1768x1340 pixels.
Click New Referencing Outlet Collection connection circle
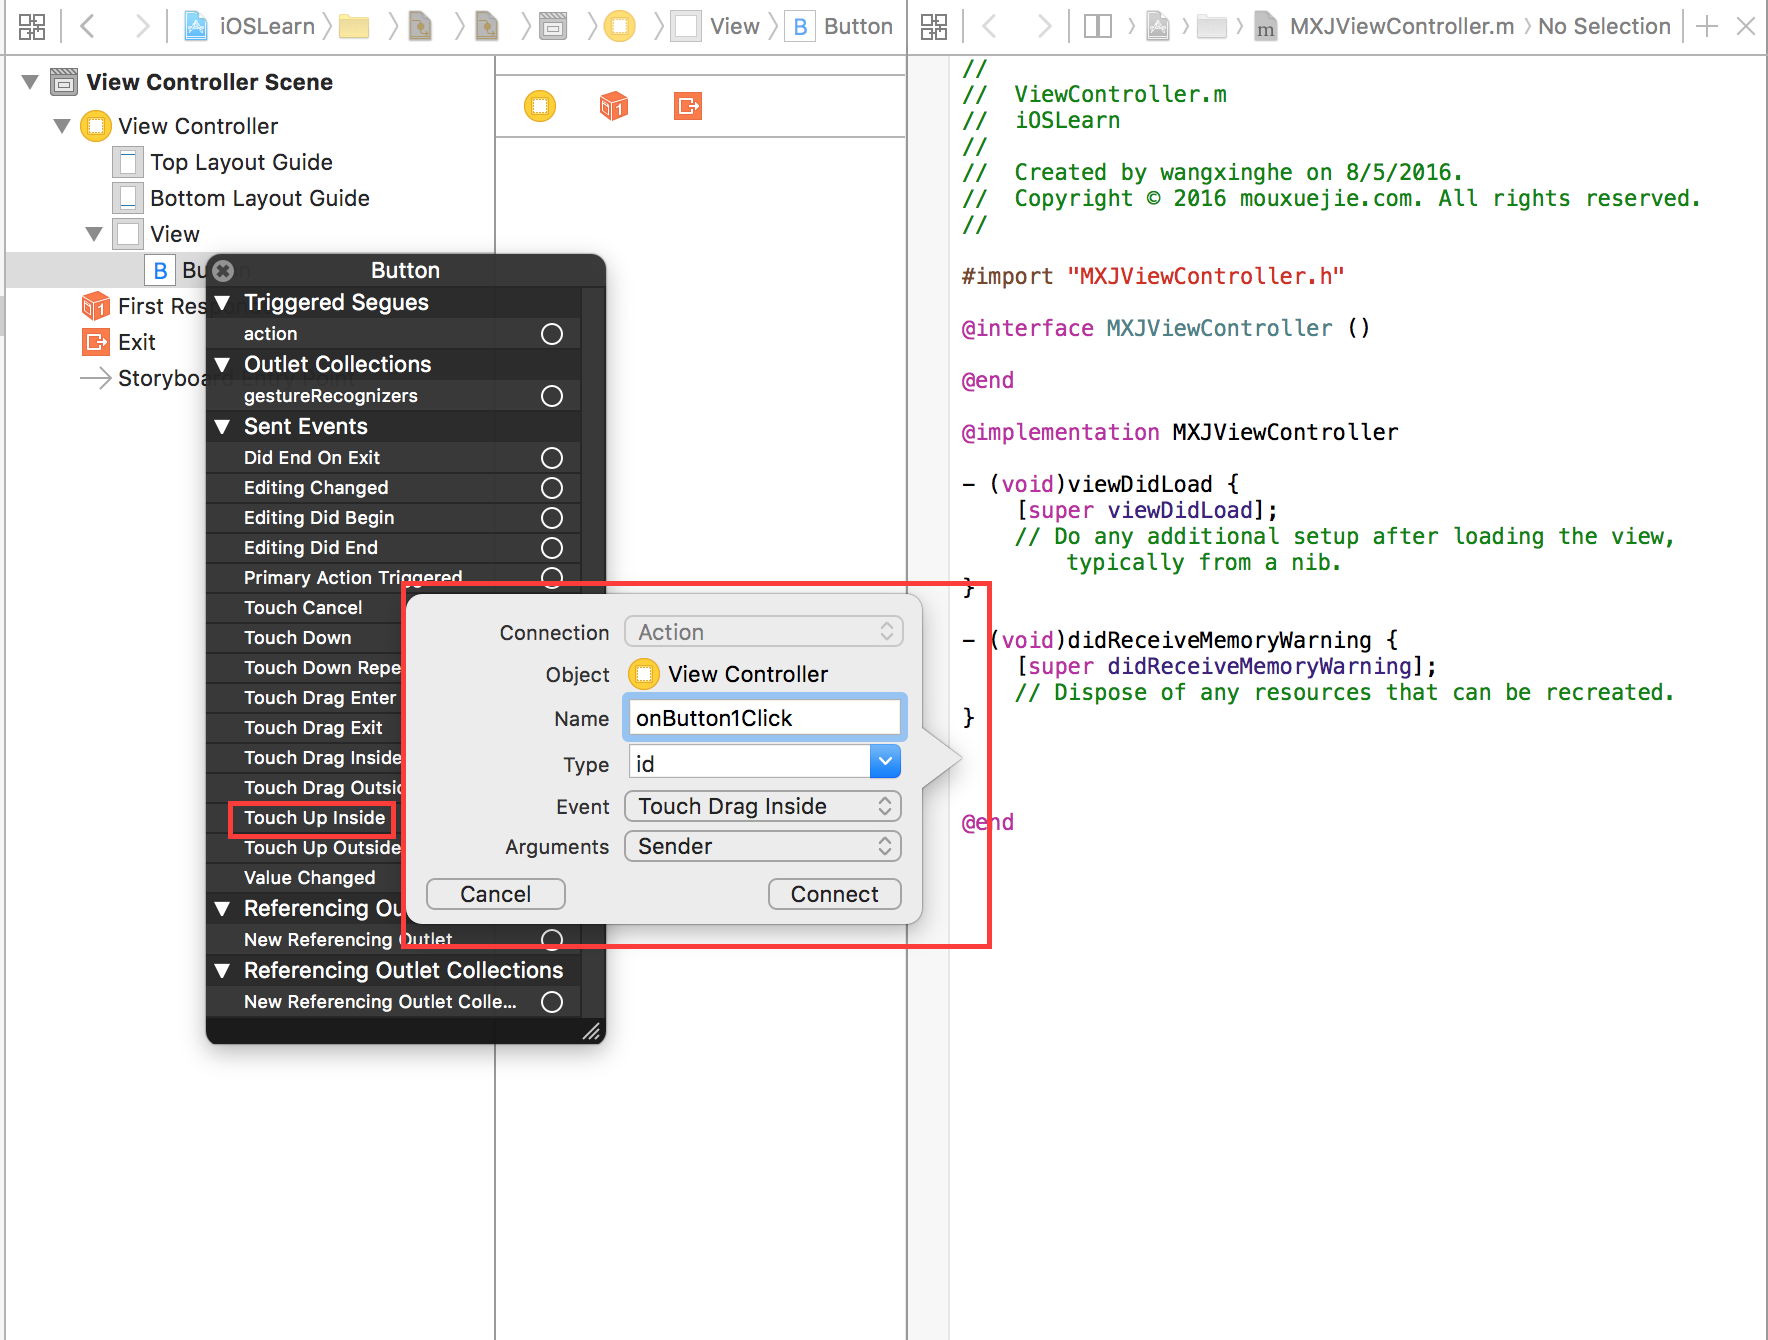tap(552, 1002)
